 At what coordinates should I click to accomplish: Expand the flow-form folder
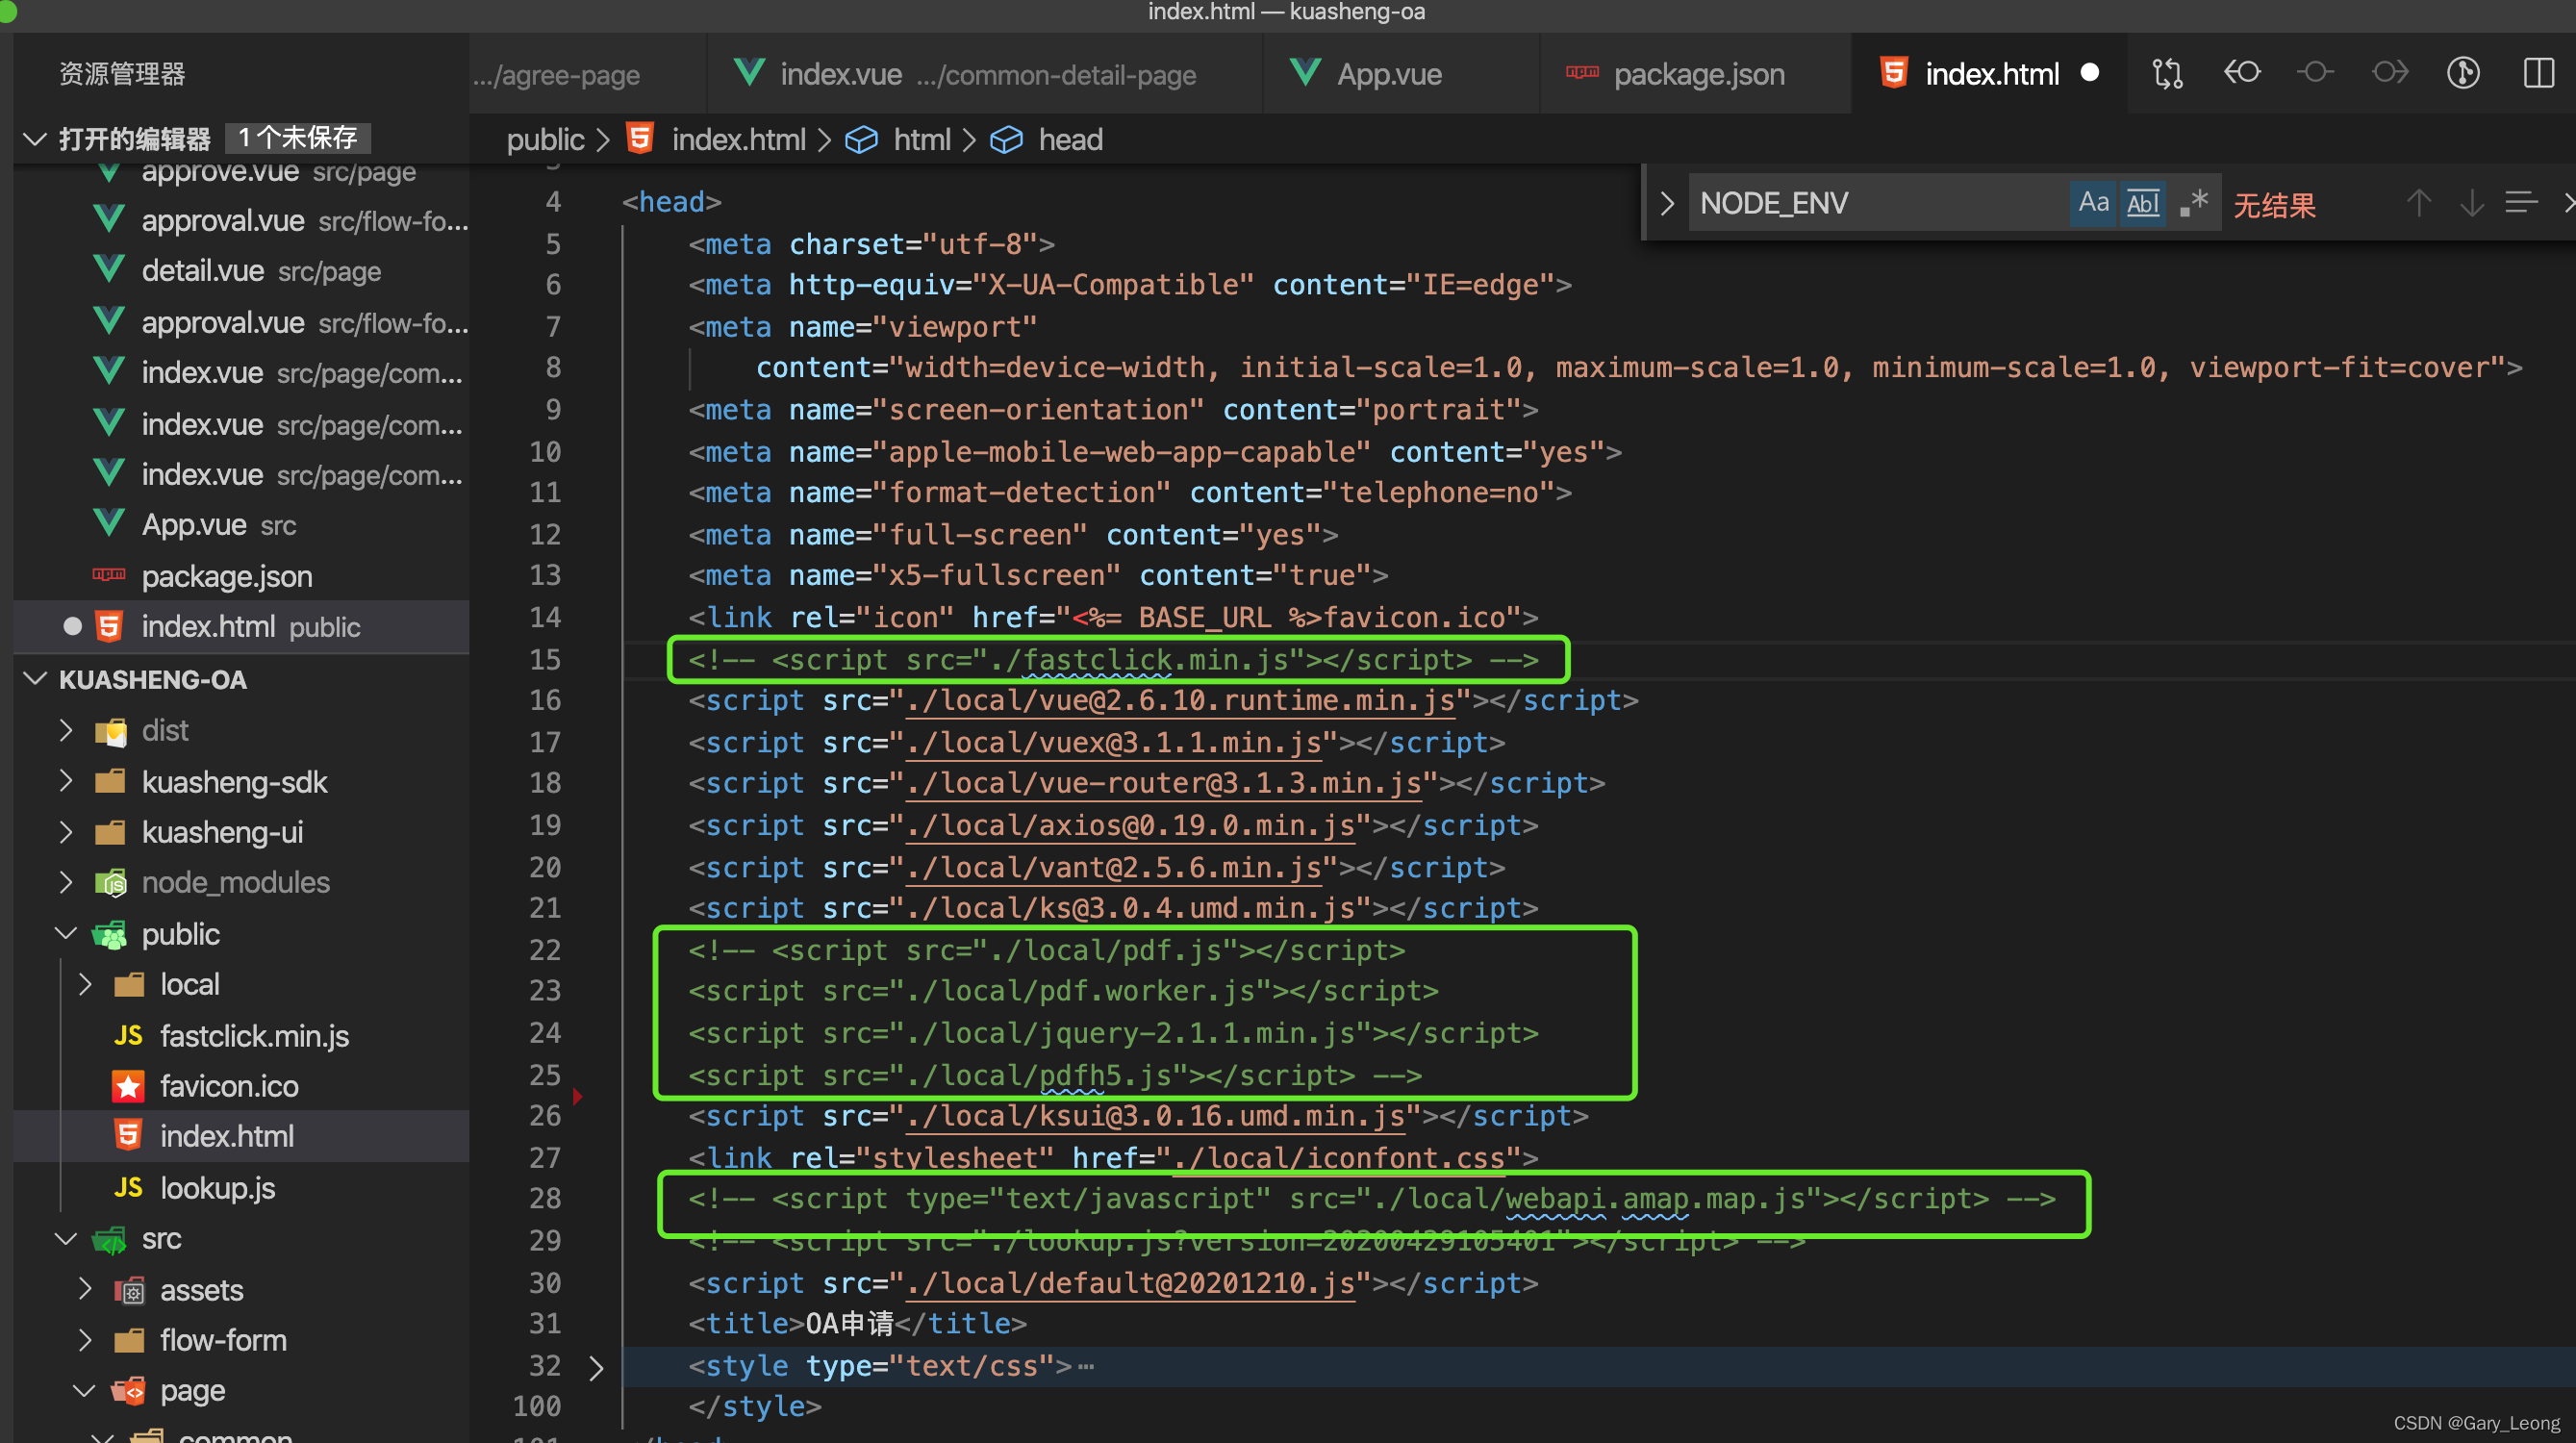tap(85, 1339)
